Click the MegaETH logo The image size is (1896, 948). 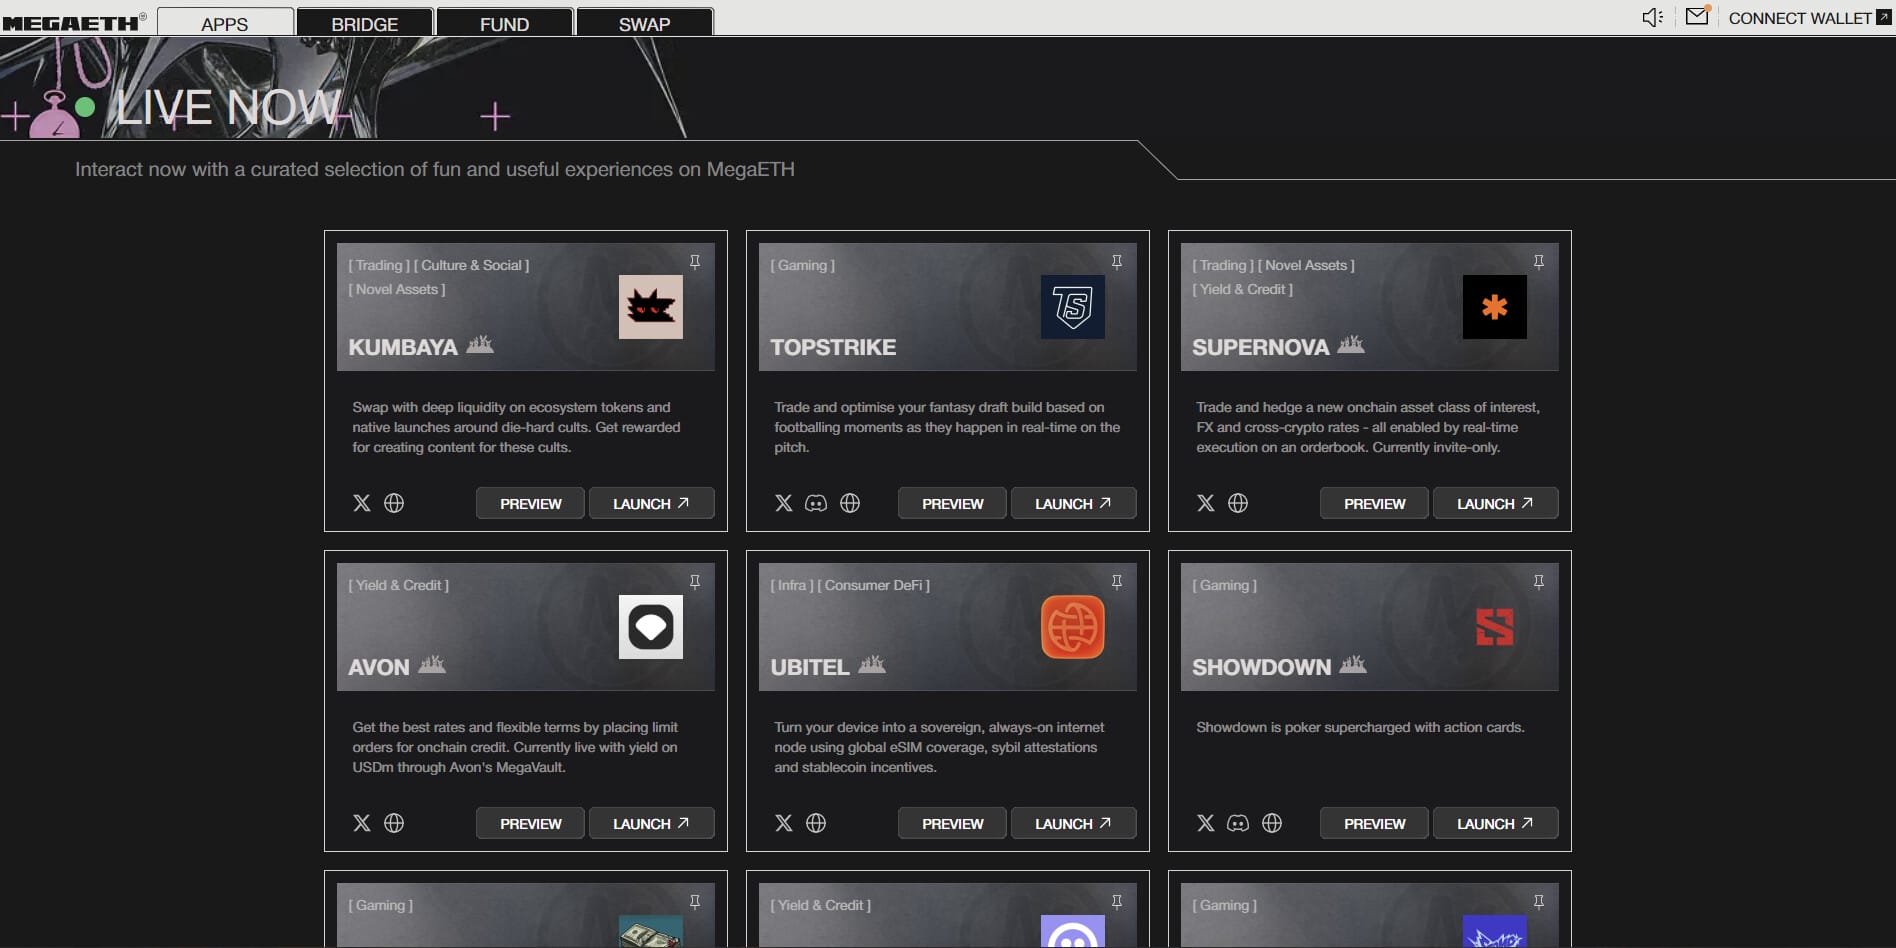pyautogui.click(x=74, y=22)
